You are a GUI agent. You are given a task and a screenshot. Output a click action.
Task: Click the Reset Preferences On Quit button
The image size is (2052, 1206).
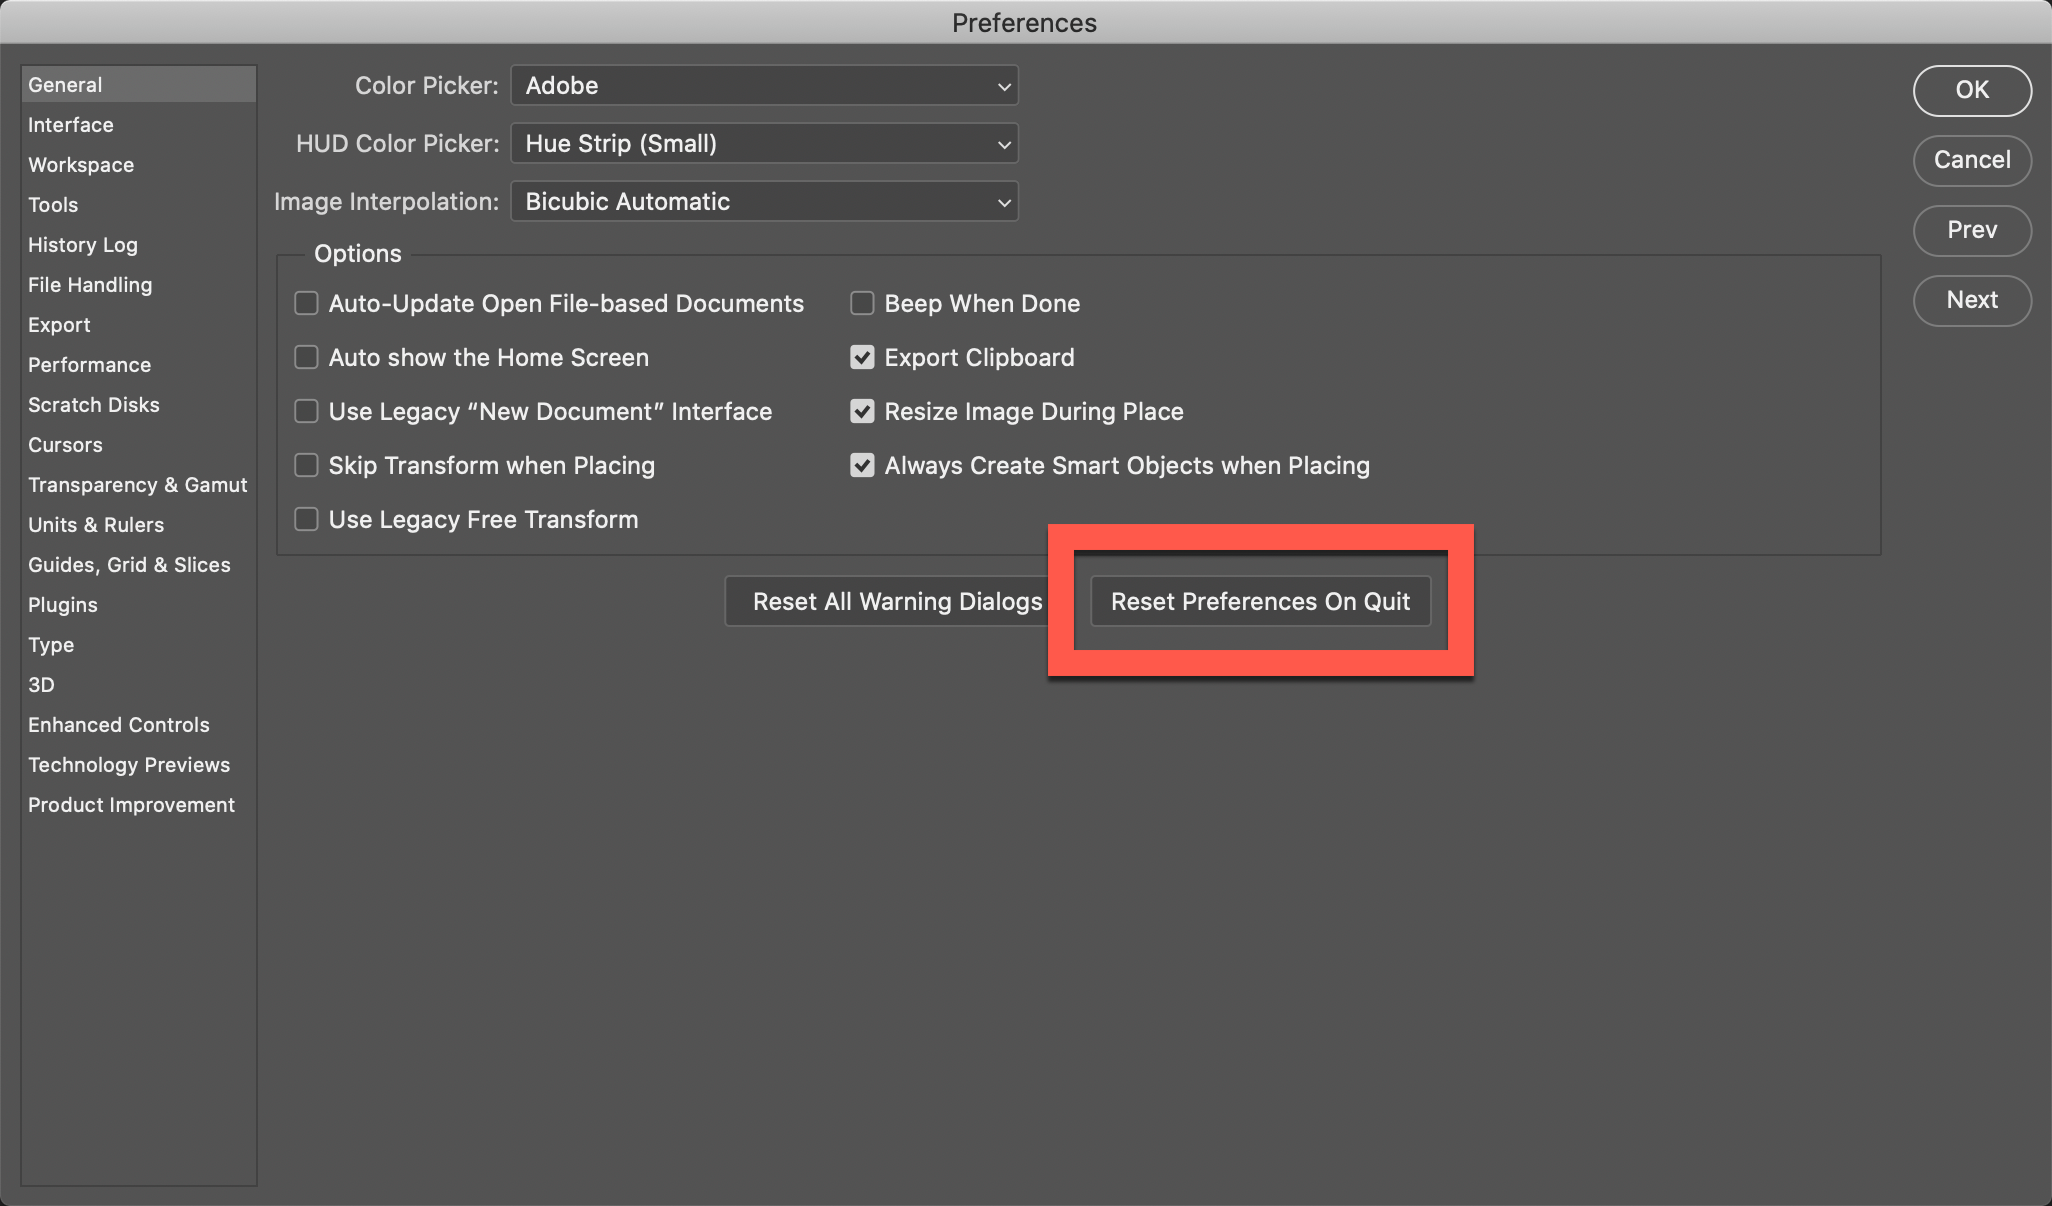tap(1260, 601)
